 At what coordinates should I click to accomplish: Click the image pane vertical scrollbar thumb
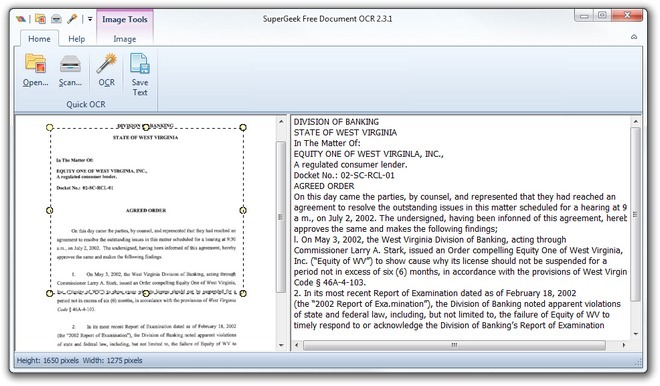[x=281, y=217]
